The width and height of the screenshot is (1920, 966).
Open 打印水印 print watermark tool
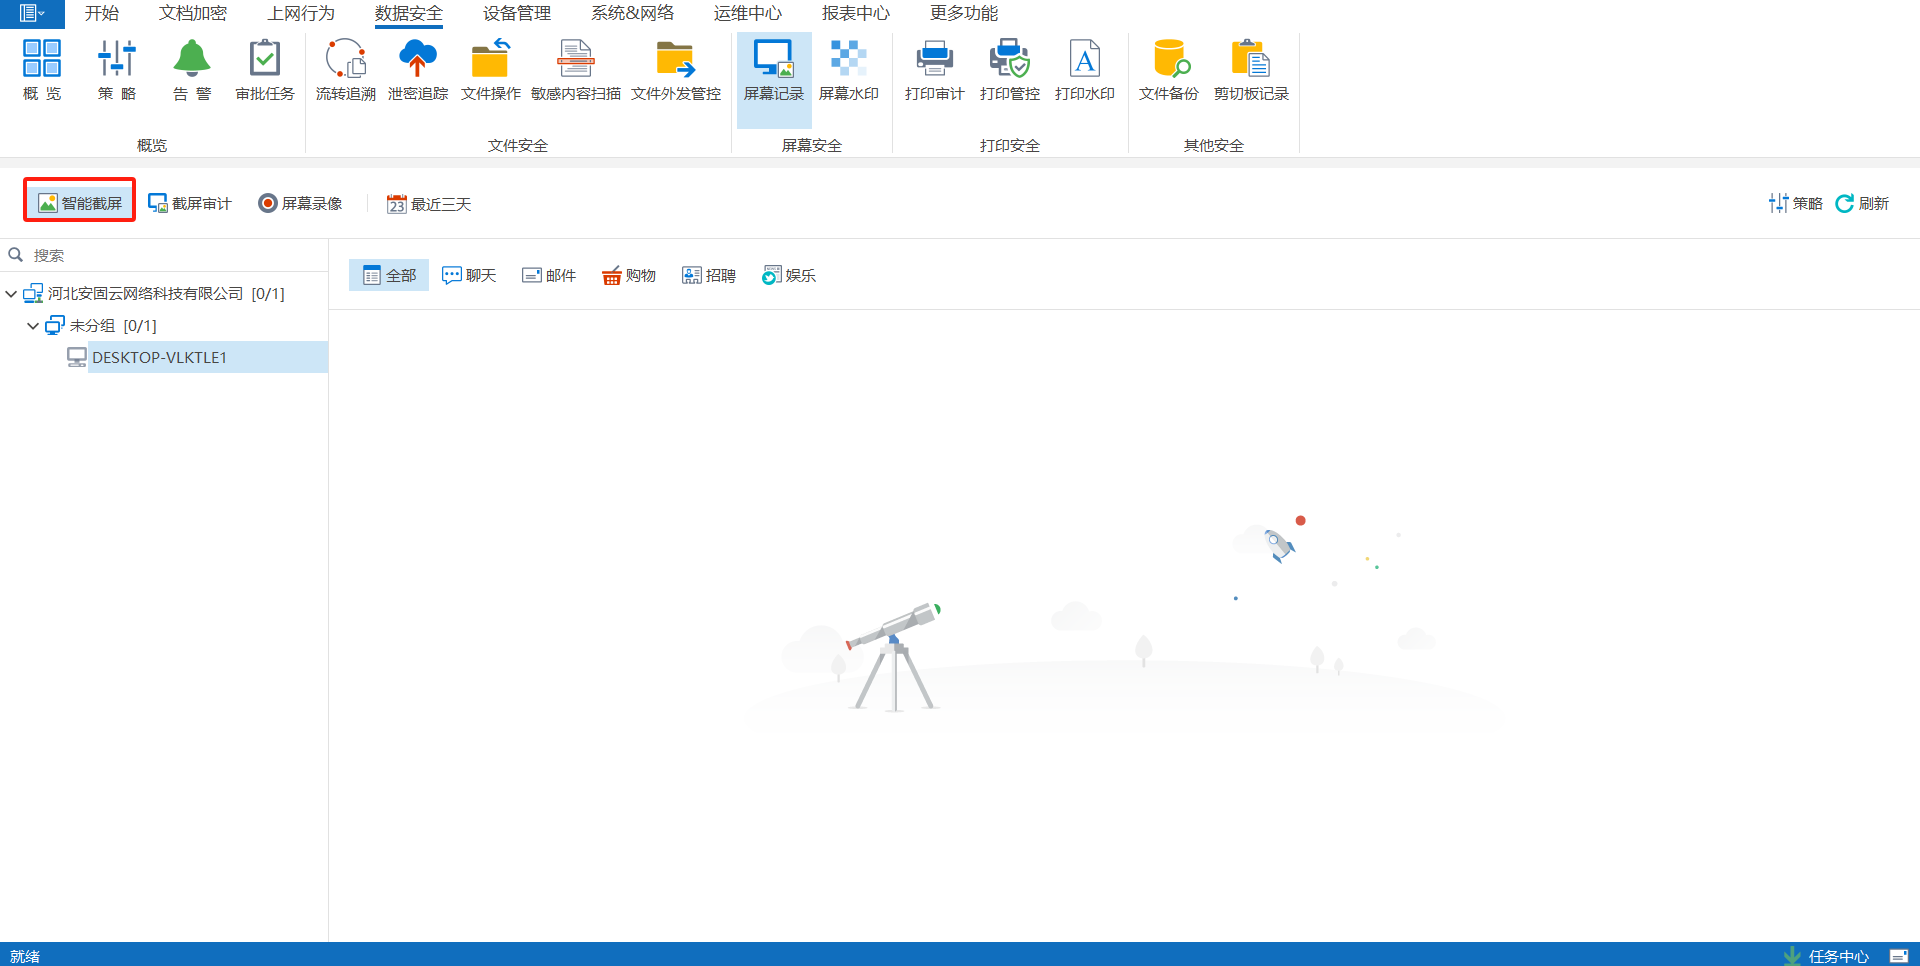1085,70
